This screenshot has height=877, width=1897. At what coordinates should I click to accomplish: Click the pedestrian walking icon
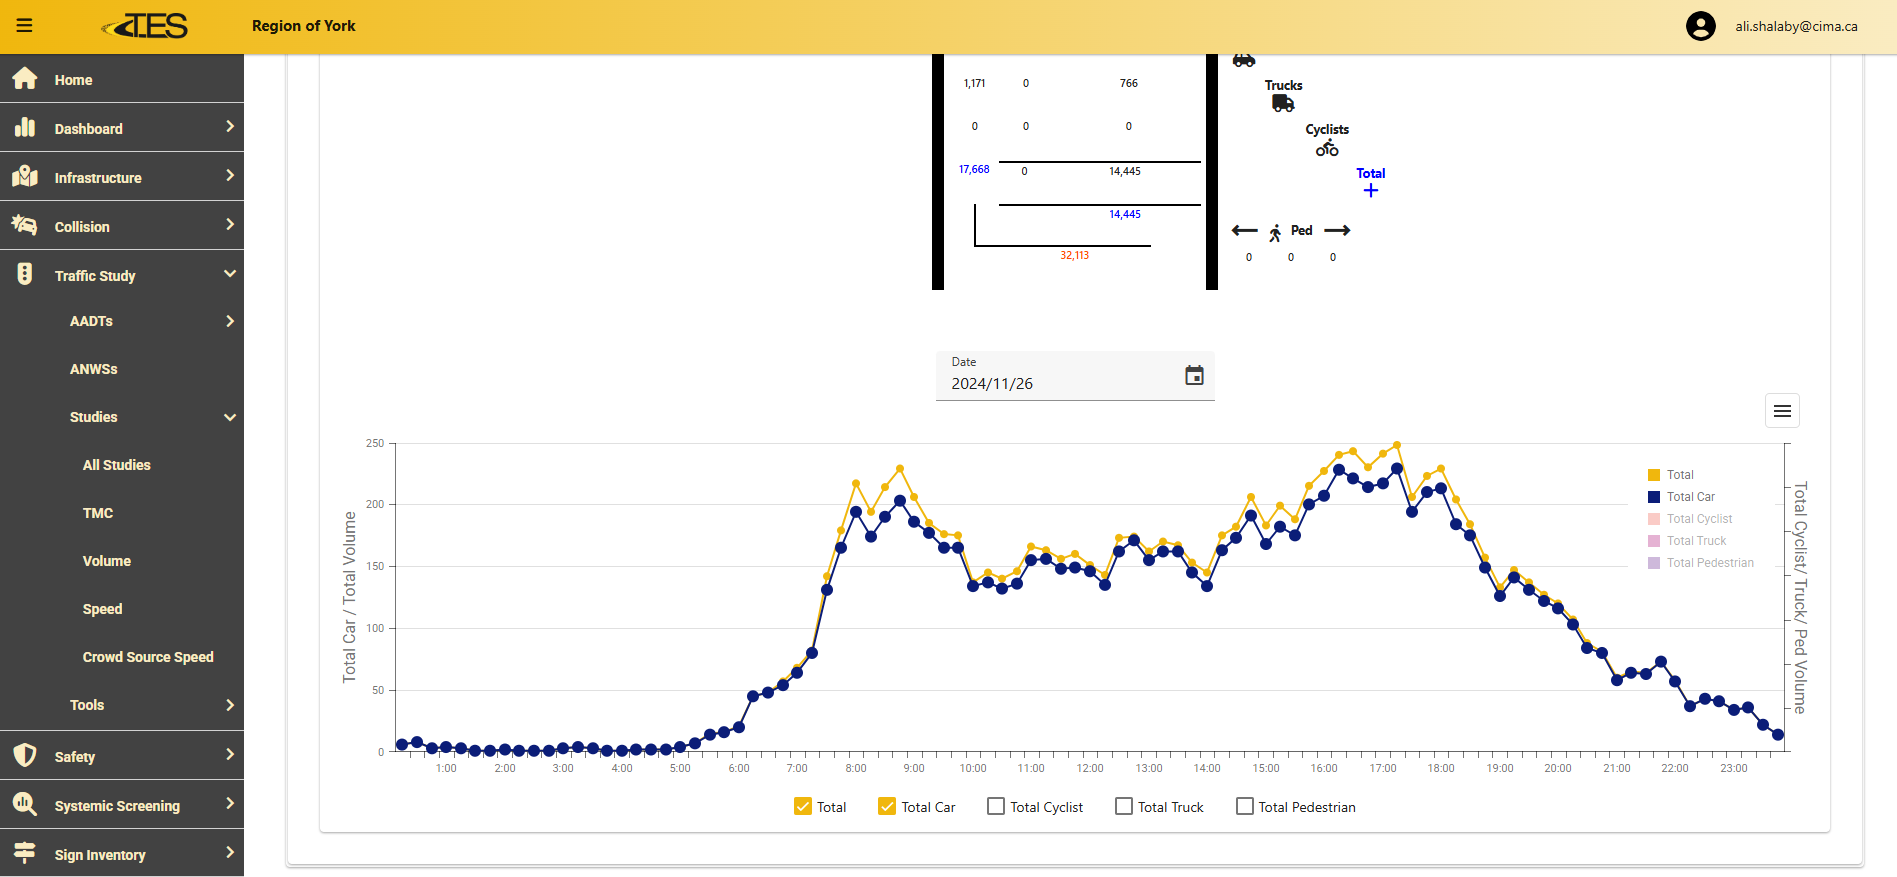(1275, 233)
